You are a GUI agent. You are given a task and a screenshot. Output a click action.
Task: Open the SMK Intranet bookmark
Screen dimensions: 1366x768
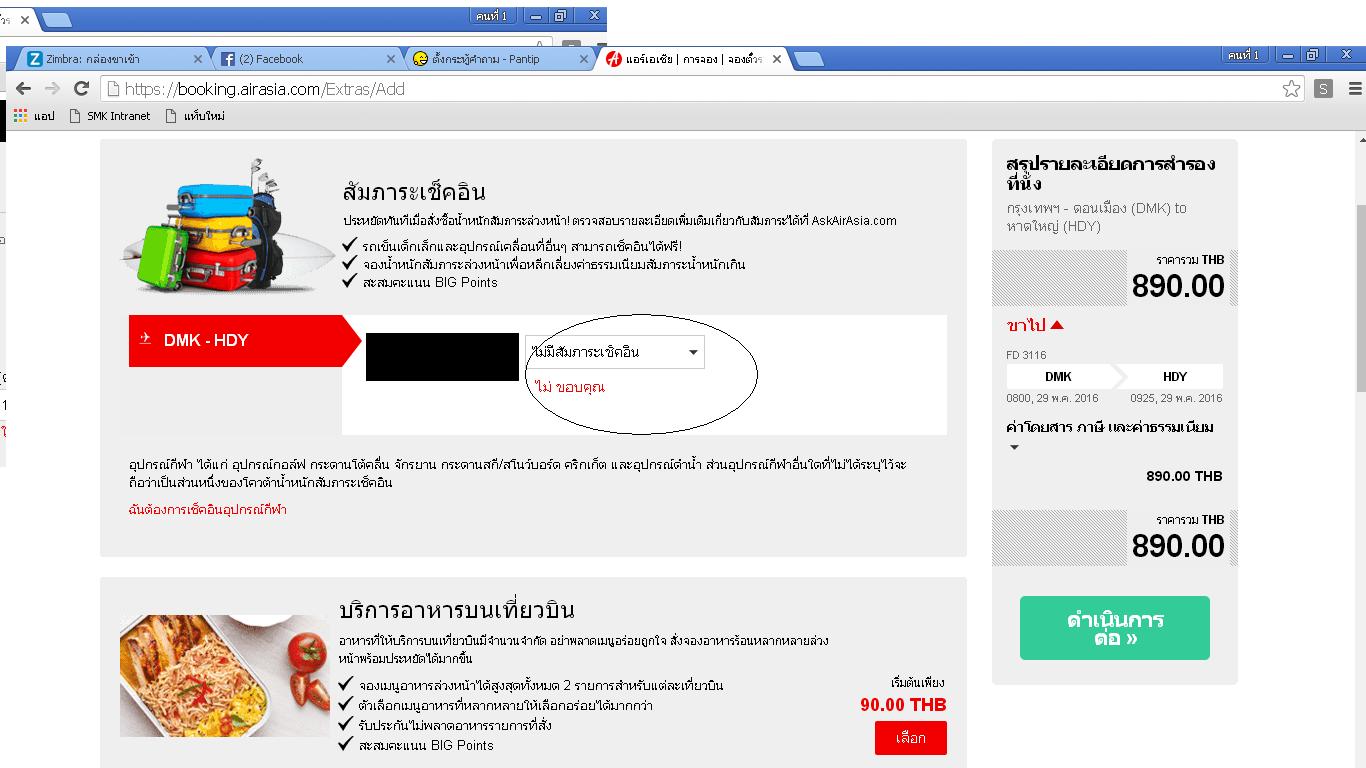click(110, 116)
